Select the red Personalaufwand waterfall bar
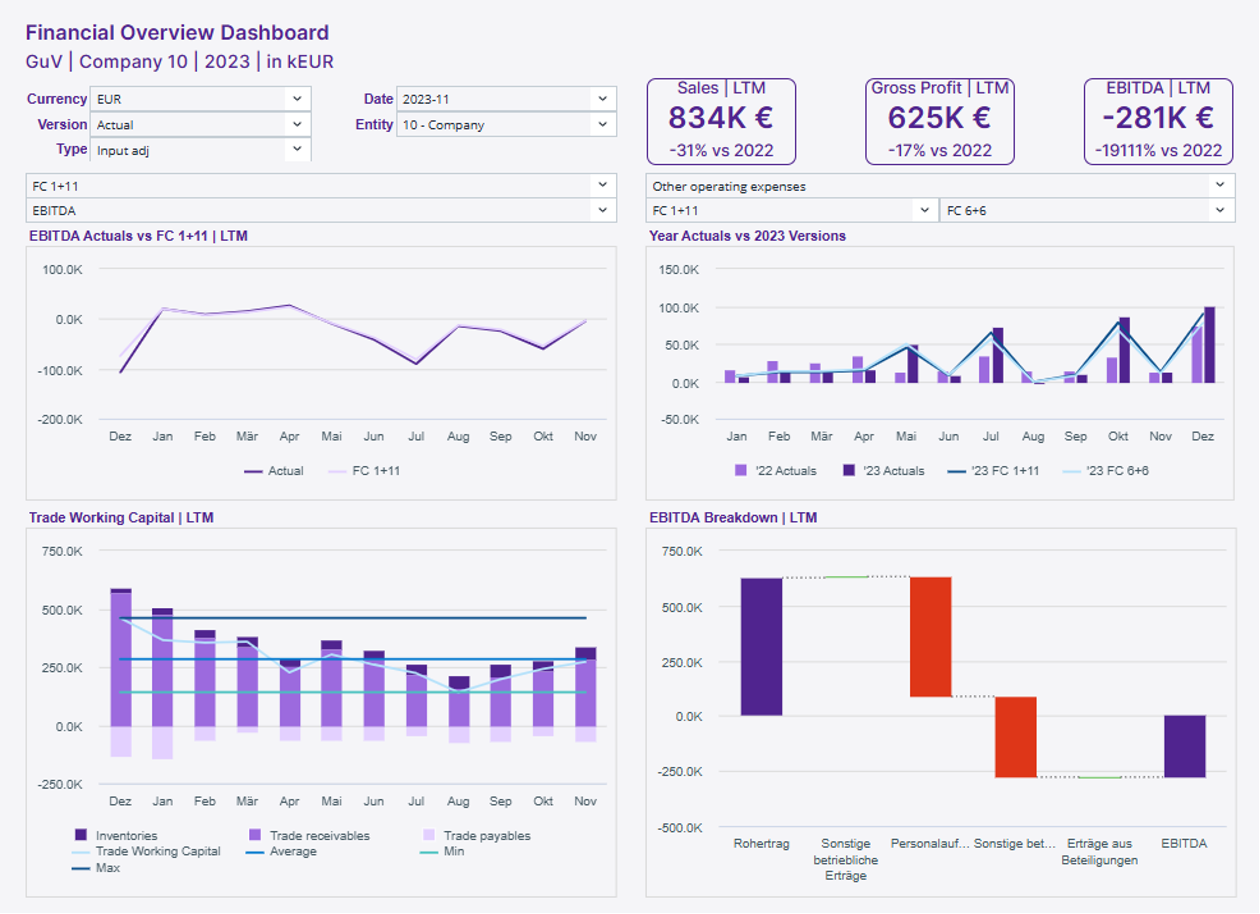1260x914 pixels. click(930, 636)
